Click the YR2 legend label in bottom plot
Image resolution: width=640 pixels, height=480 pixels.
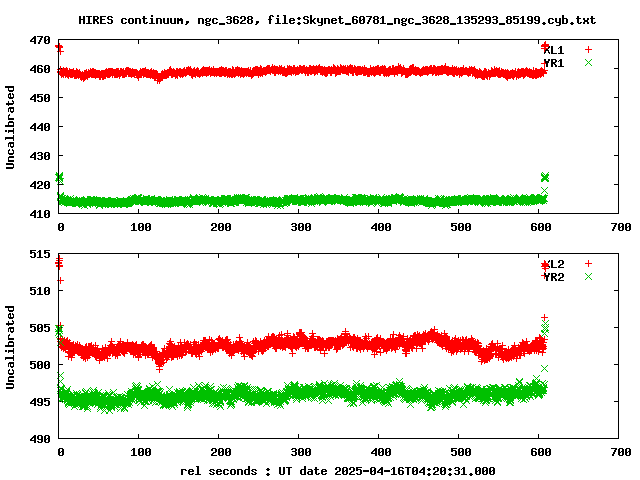click(x=554, y=277)
